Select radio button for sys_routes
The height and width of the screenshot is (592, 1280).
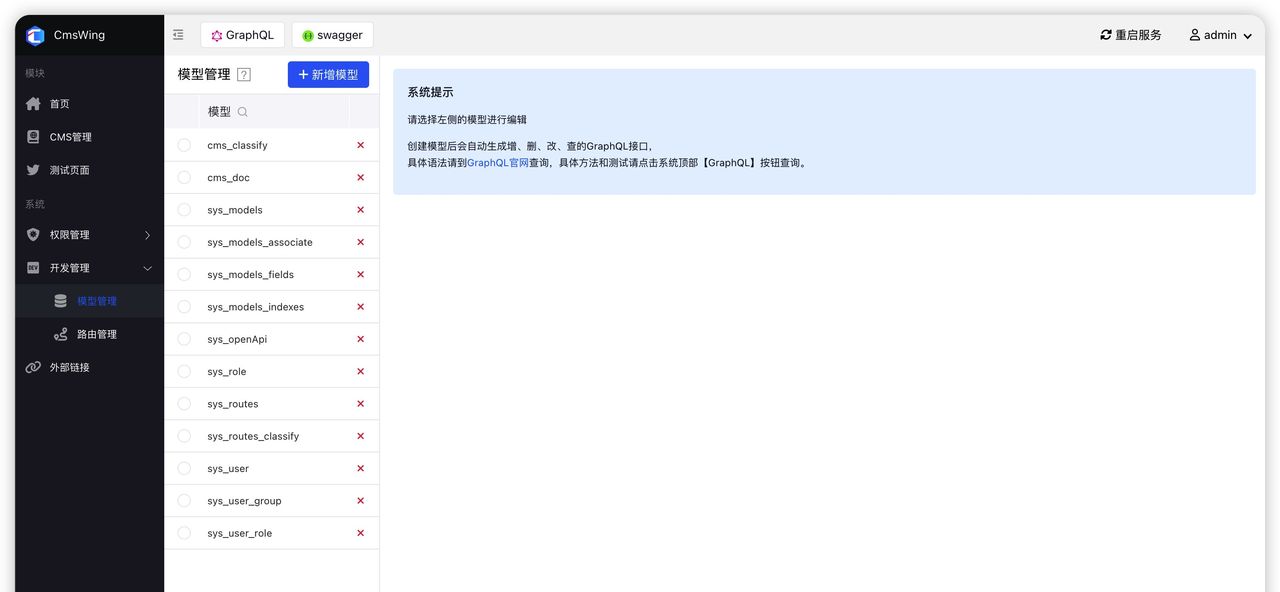[x=184, y=404]
